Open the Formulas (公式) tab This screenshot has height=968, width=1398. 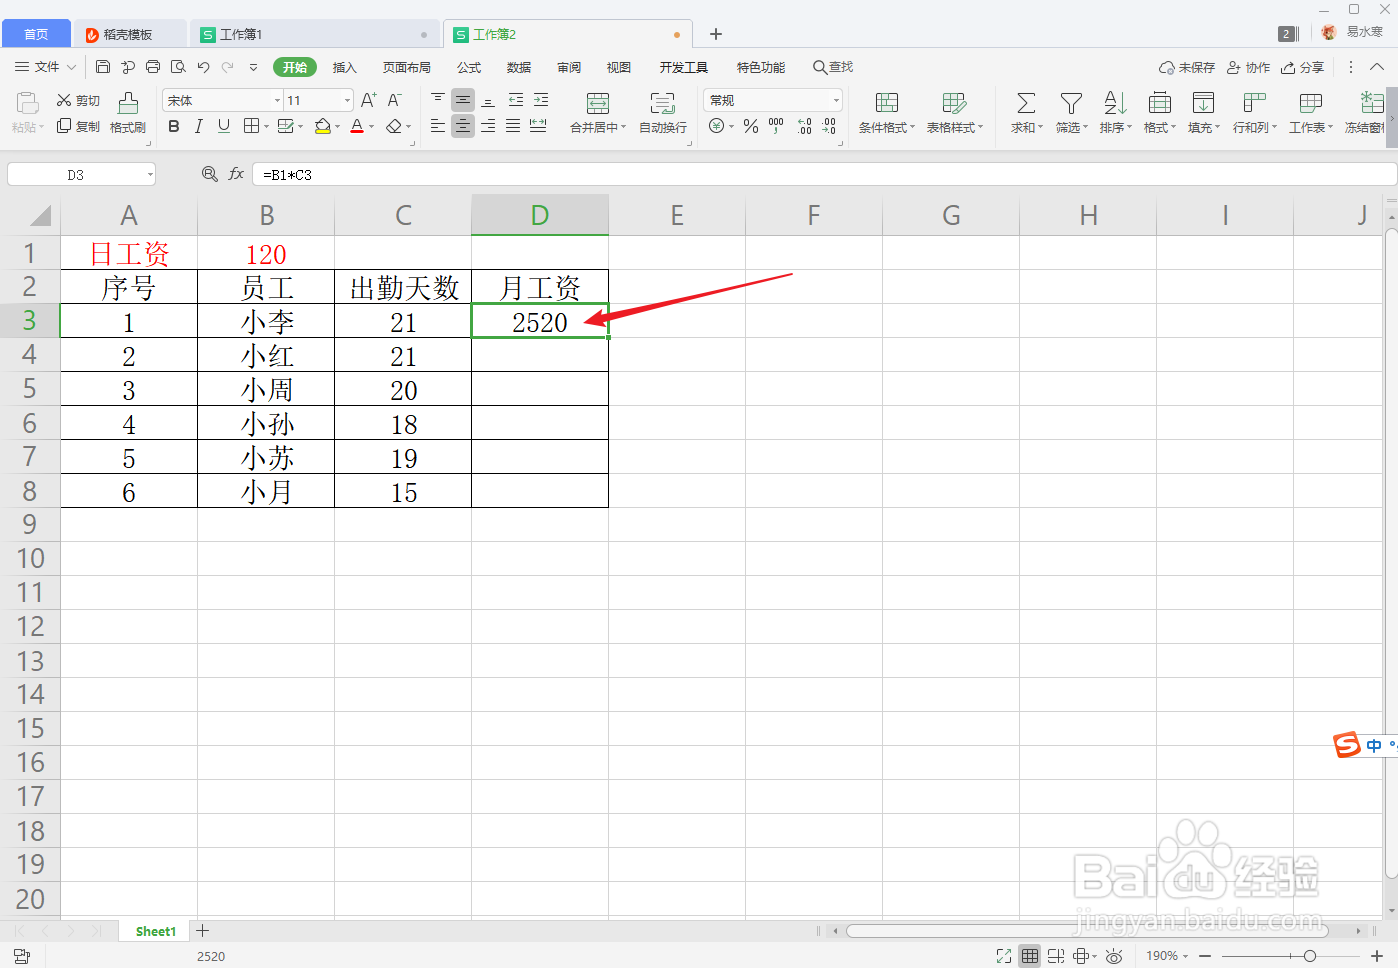pos(469,67)
